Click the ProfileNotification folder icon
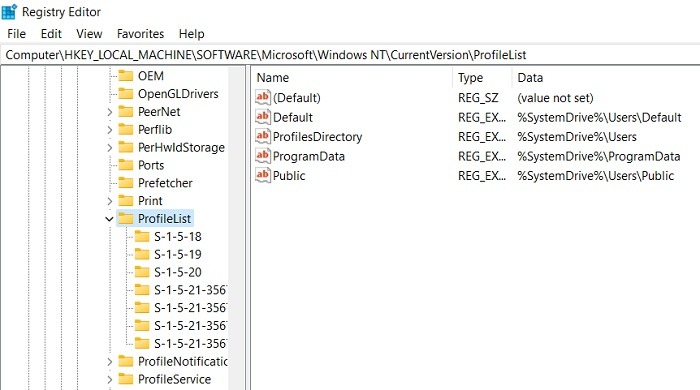The height and width of the screenshot is (390, 700). [126, 361]
